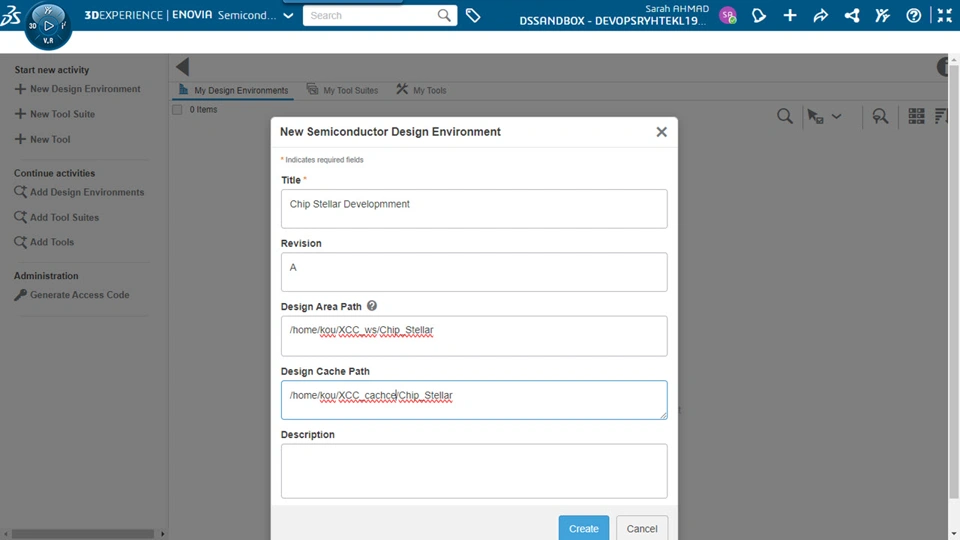Expand the selection mode dropdown chevron
The image size is (960, 540).
[836, 116]
